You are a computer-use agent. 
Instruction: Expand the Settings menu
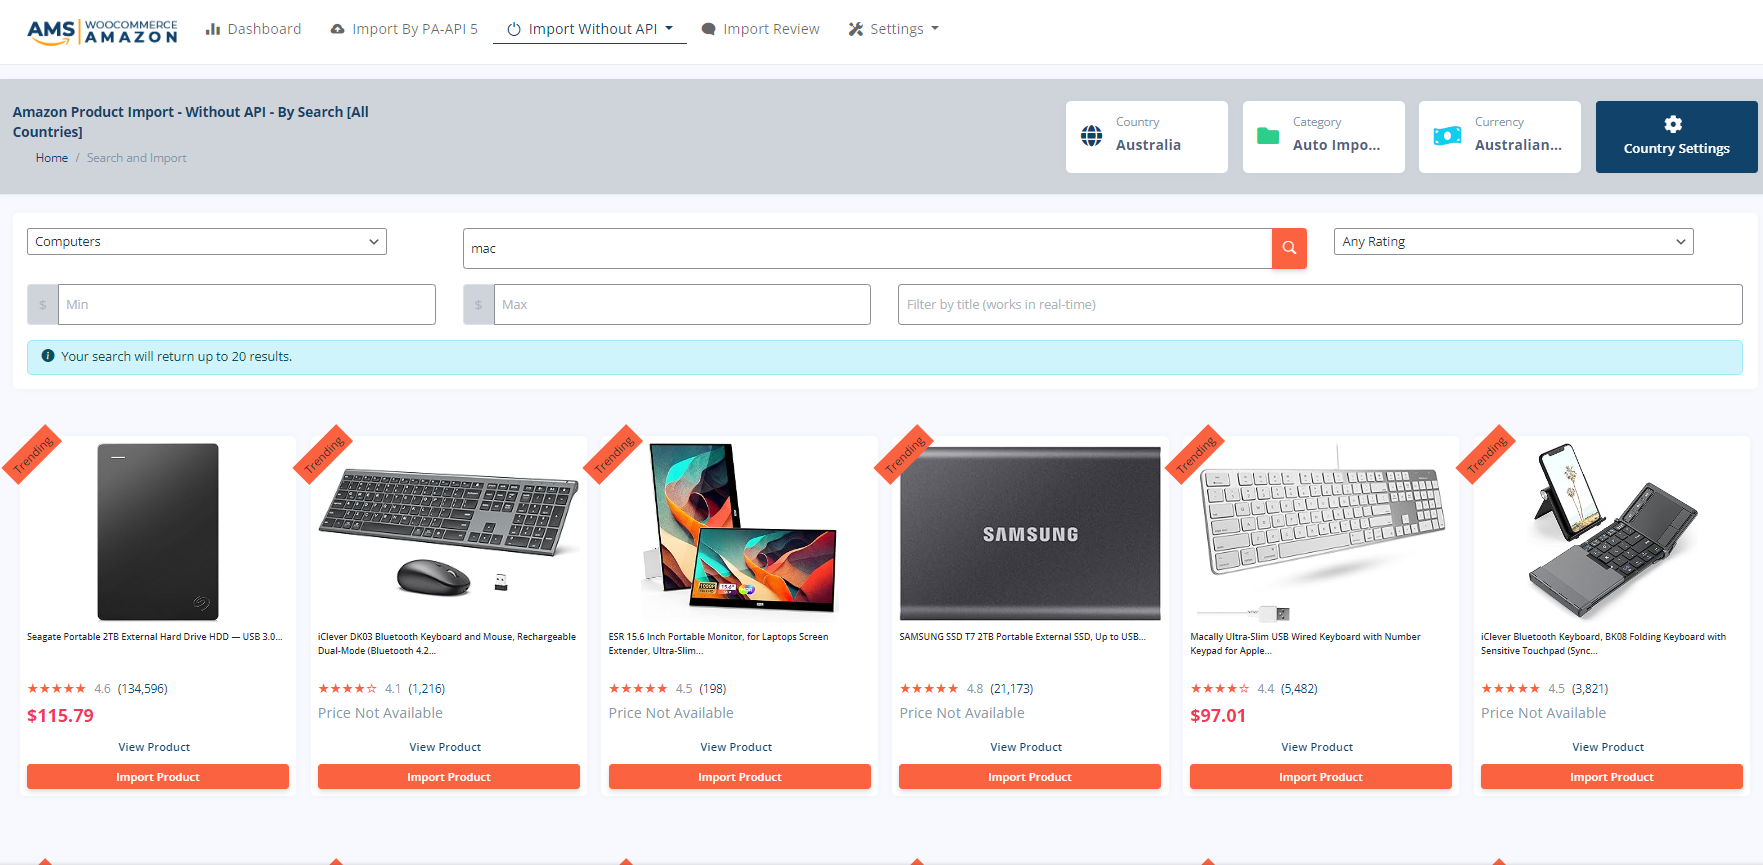894,29
